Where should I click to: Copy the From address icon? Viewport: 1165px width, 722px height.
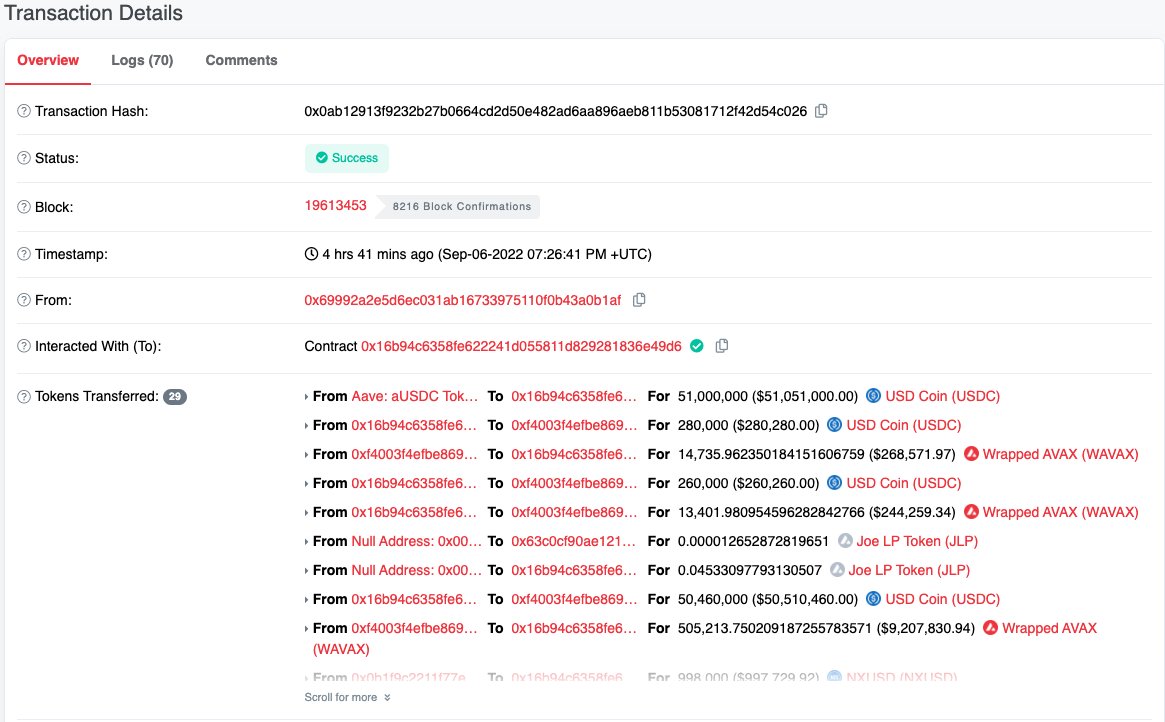pos(639,300)
